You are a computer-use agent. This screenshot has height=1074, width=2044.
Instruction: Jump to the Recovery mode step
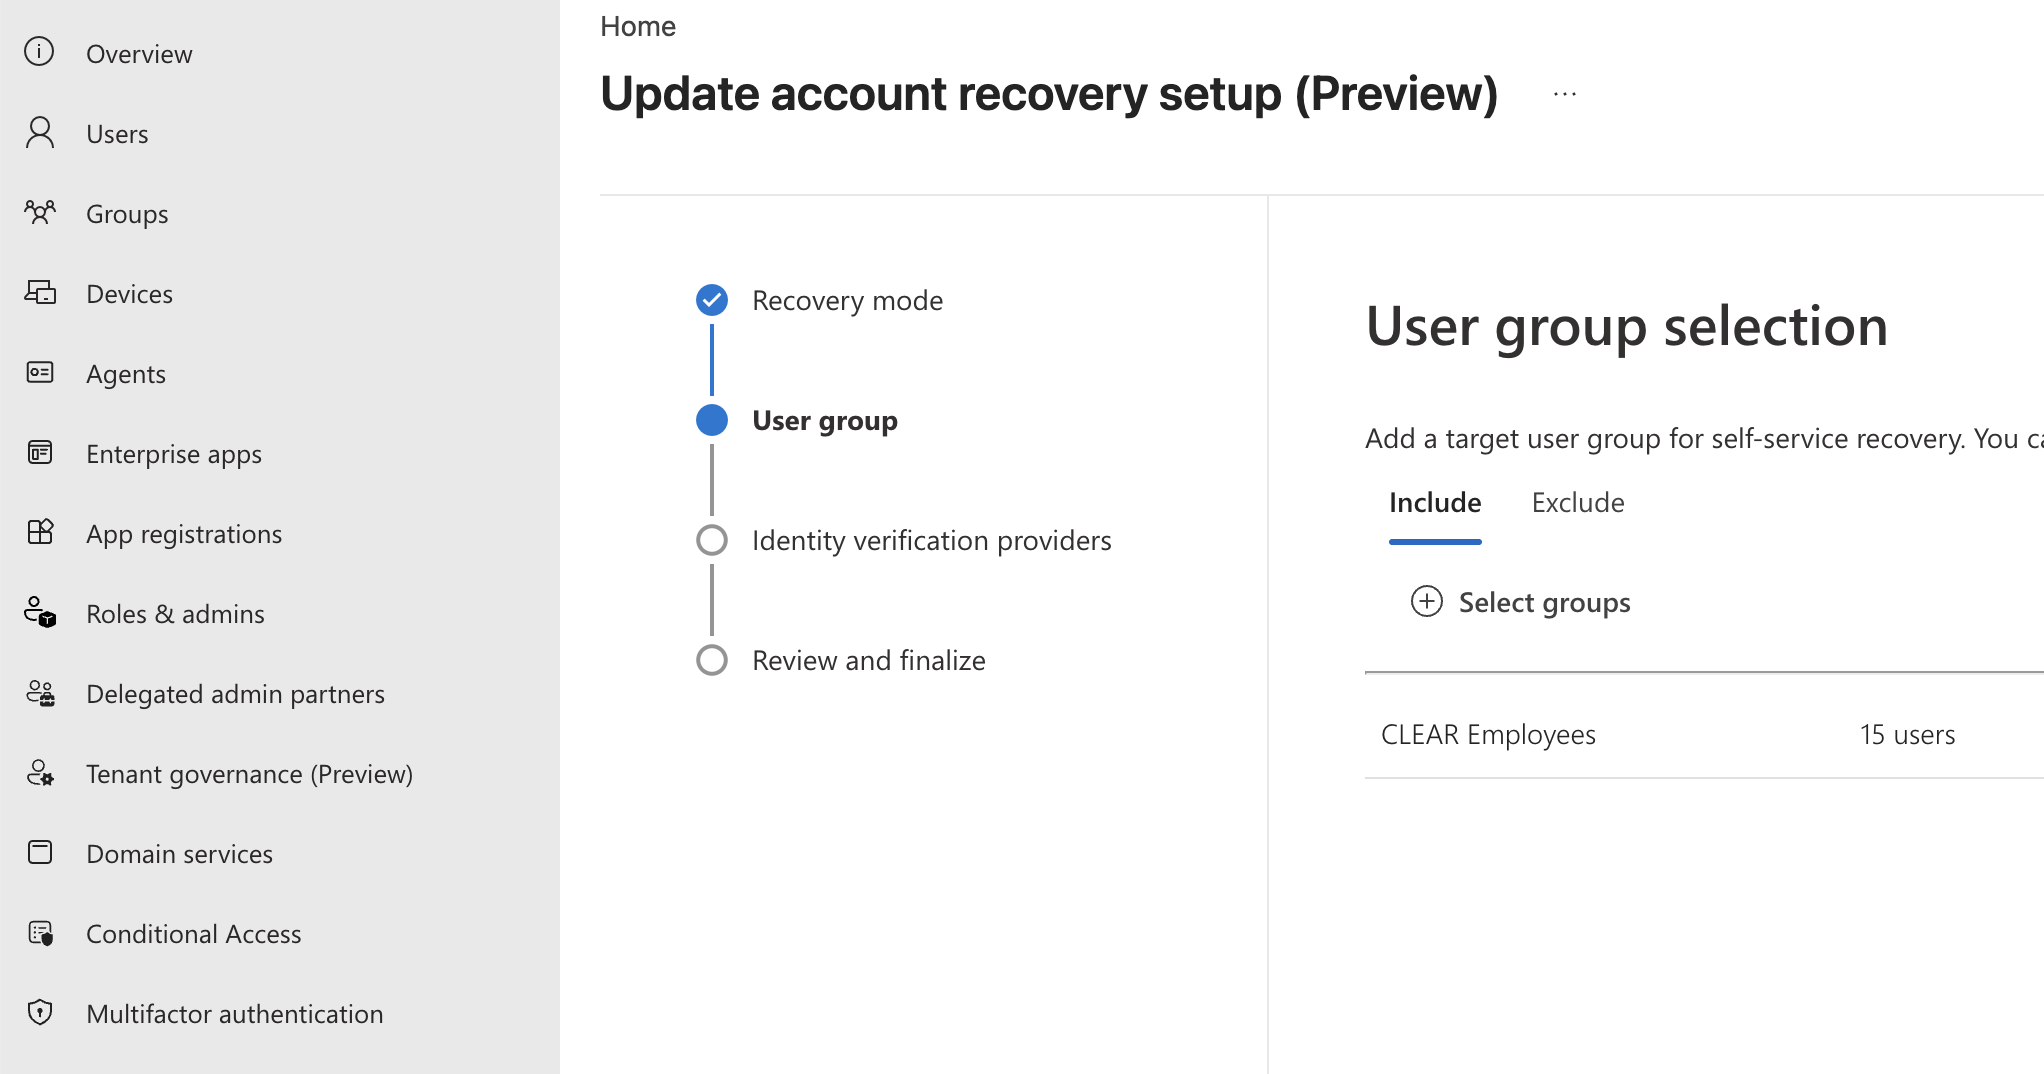[847, 300]
